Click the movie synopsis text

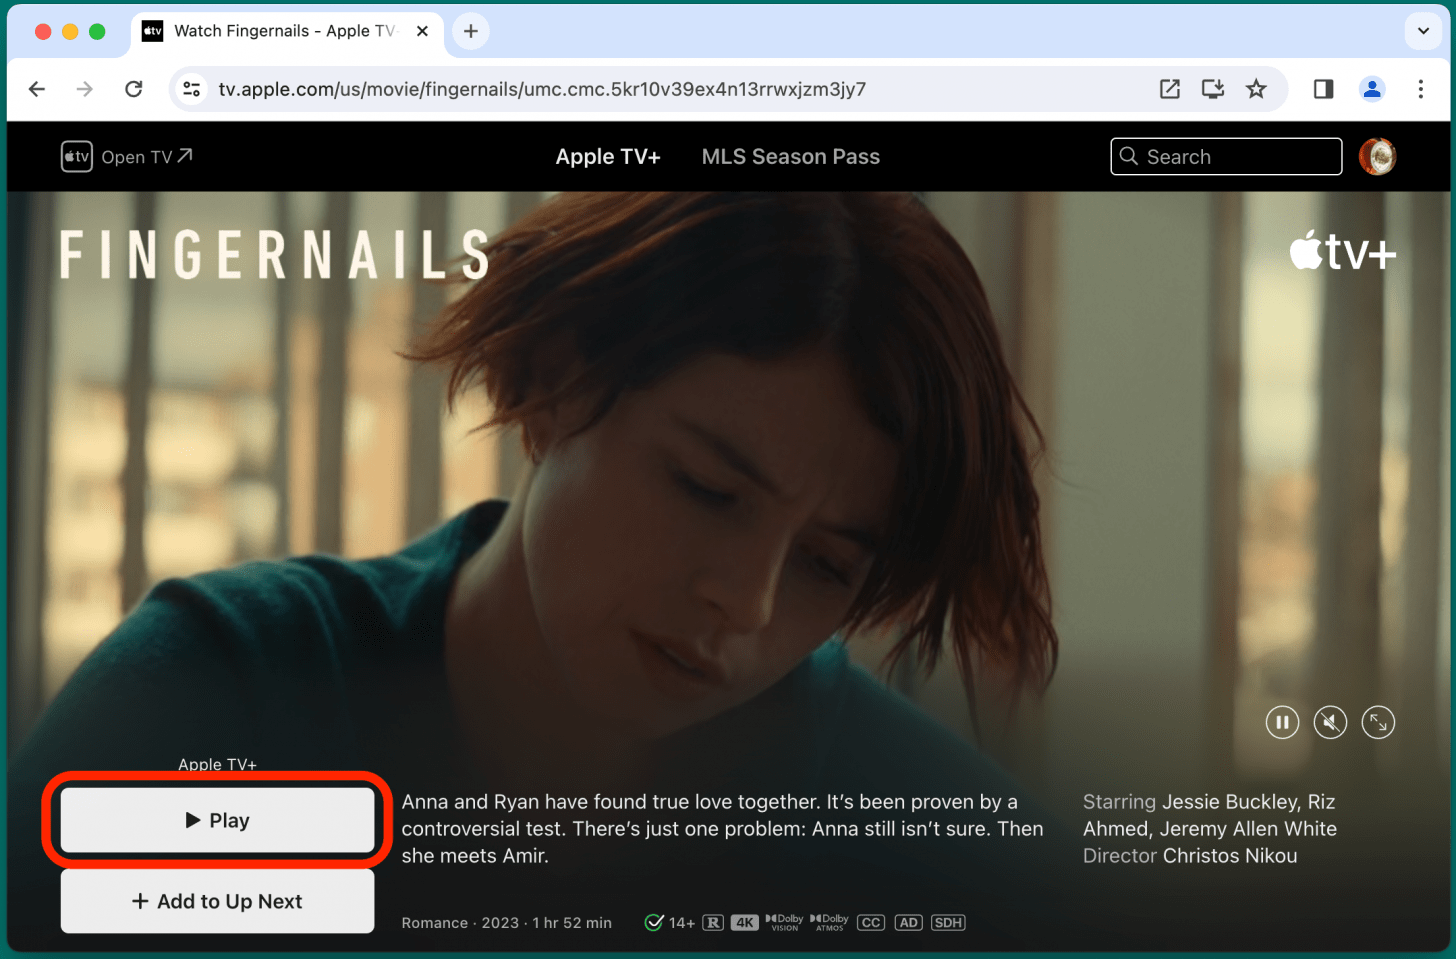pos(722,829)
